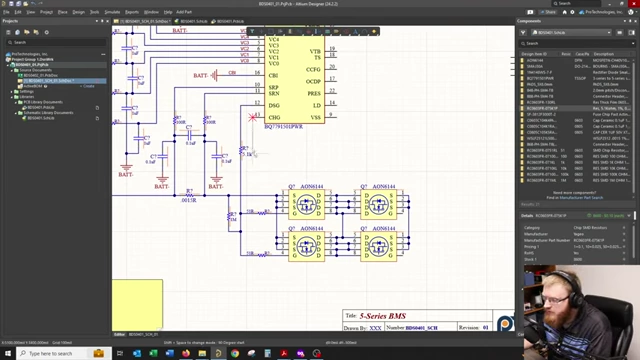Viewport: 640px width, 360px height.
Task: Switch to the BDS0401.SchLib document tab
Action: click(191, 21)
